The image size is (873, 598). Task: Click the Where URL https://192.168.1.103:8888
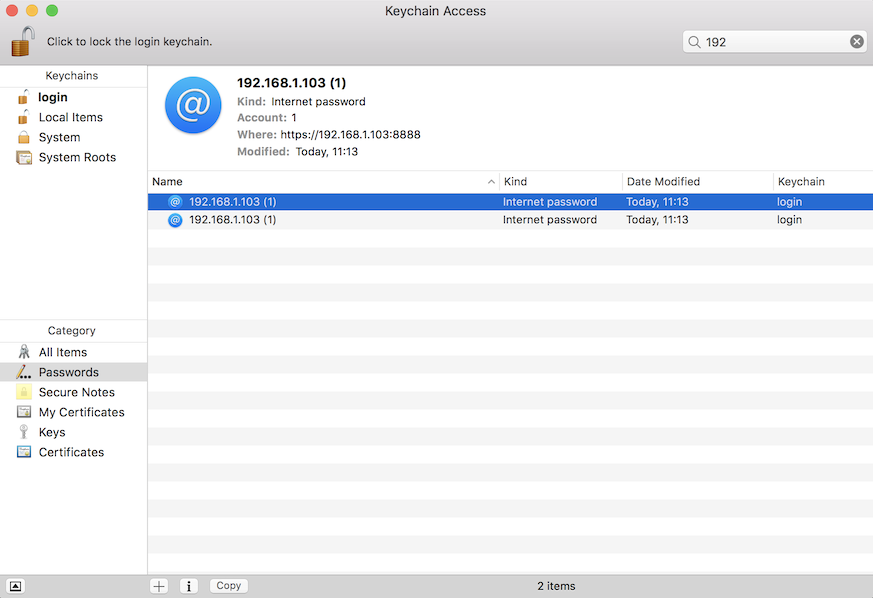point(350,135)
